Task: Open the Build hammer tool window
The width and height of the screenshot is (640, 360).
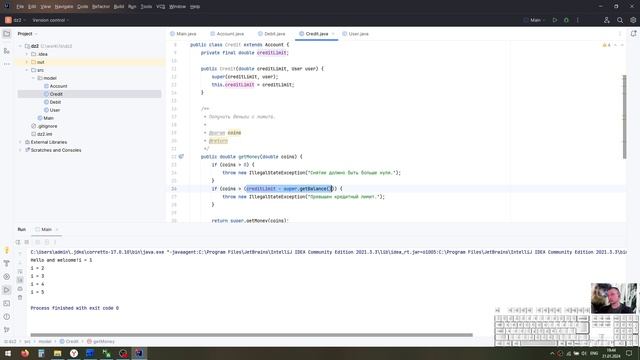Action: point(7,264)
